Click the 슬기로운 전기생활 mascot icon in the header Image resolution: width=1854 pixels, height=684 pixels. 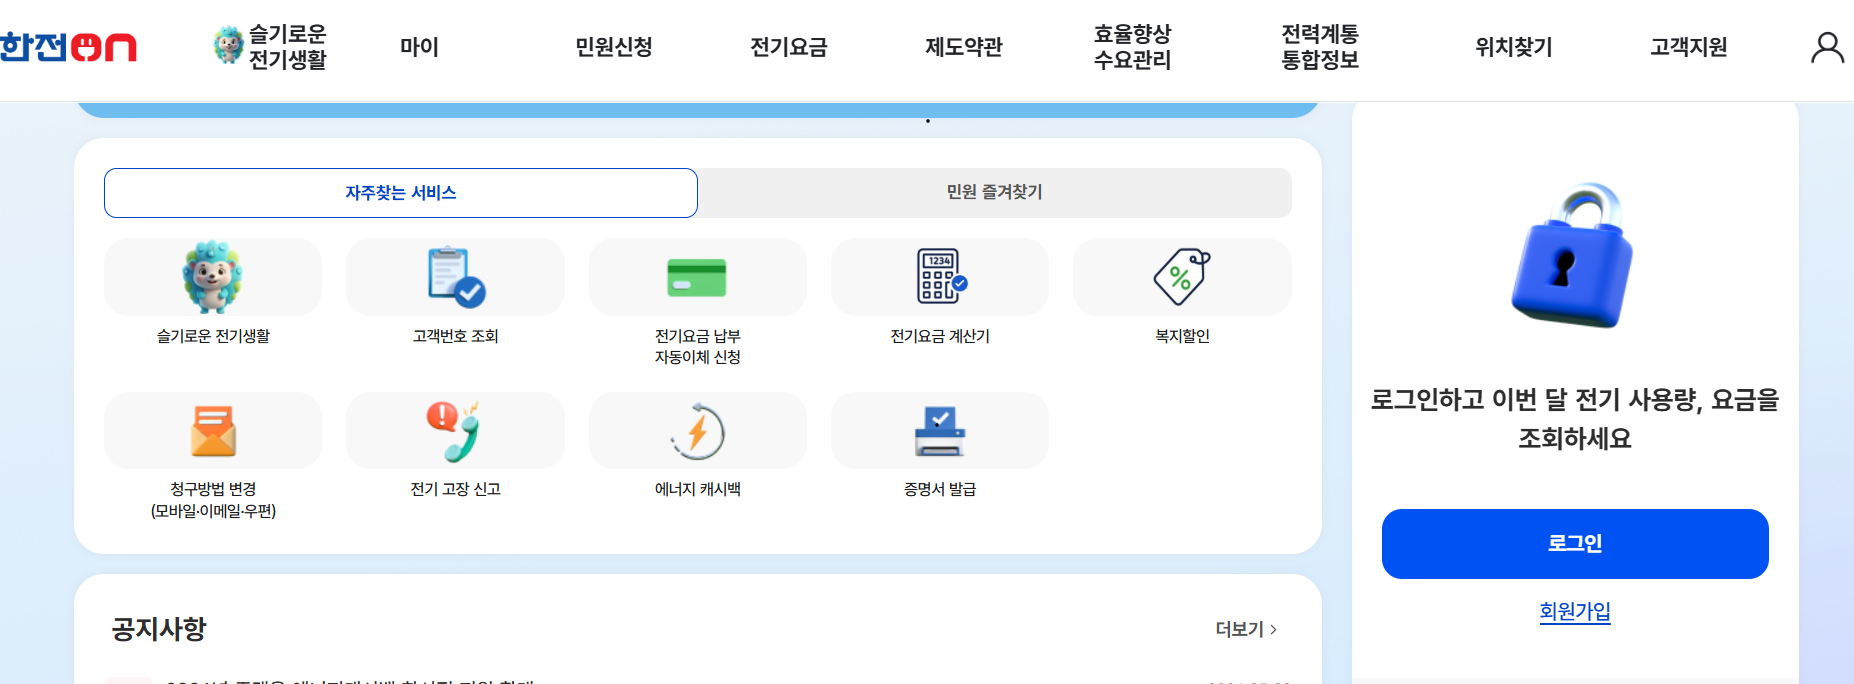228,46
